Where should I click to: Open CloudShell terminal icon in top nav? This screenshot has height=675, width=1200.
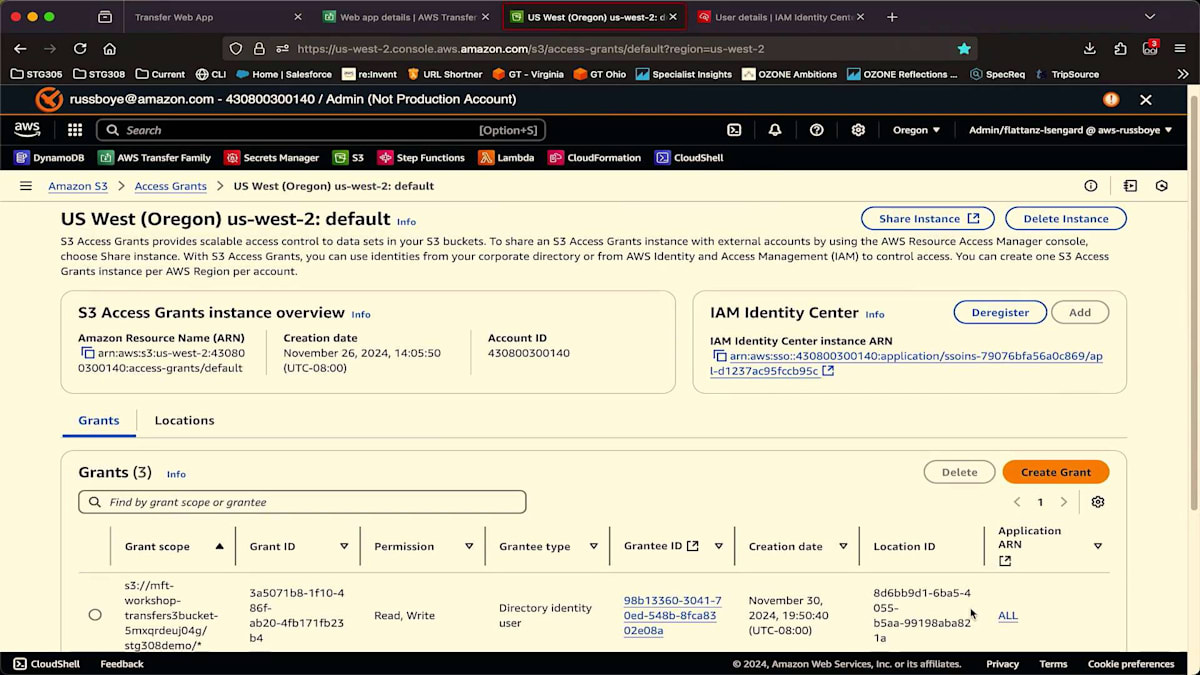pyautogui.click(x=734, y=130)
